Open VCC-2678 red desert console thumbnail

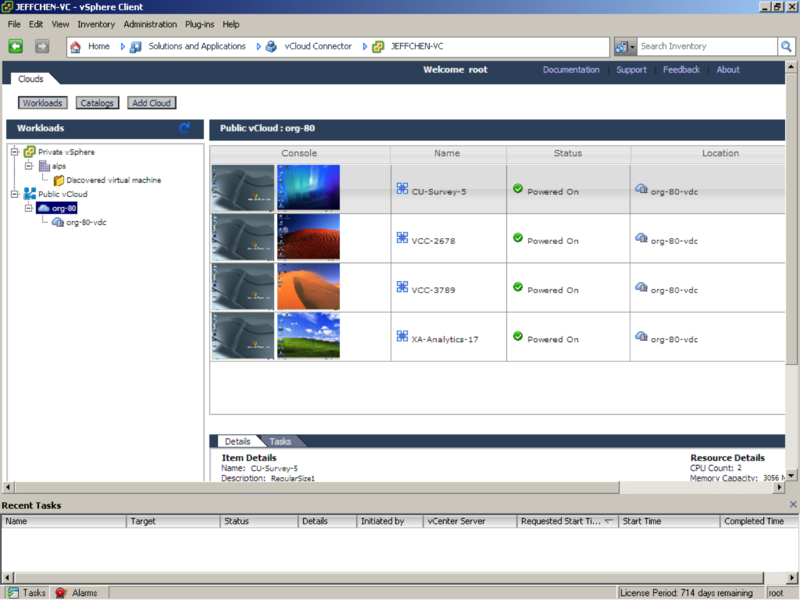pos(308,237)
